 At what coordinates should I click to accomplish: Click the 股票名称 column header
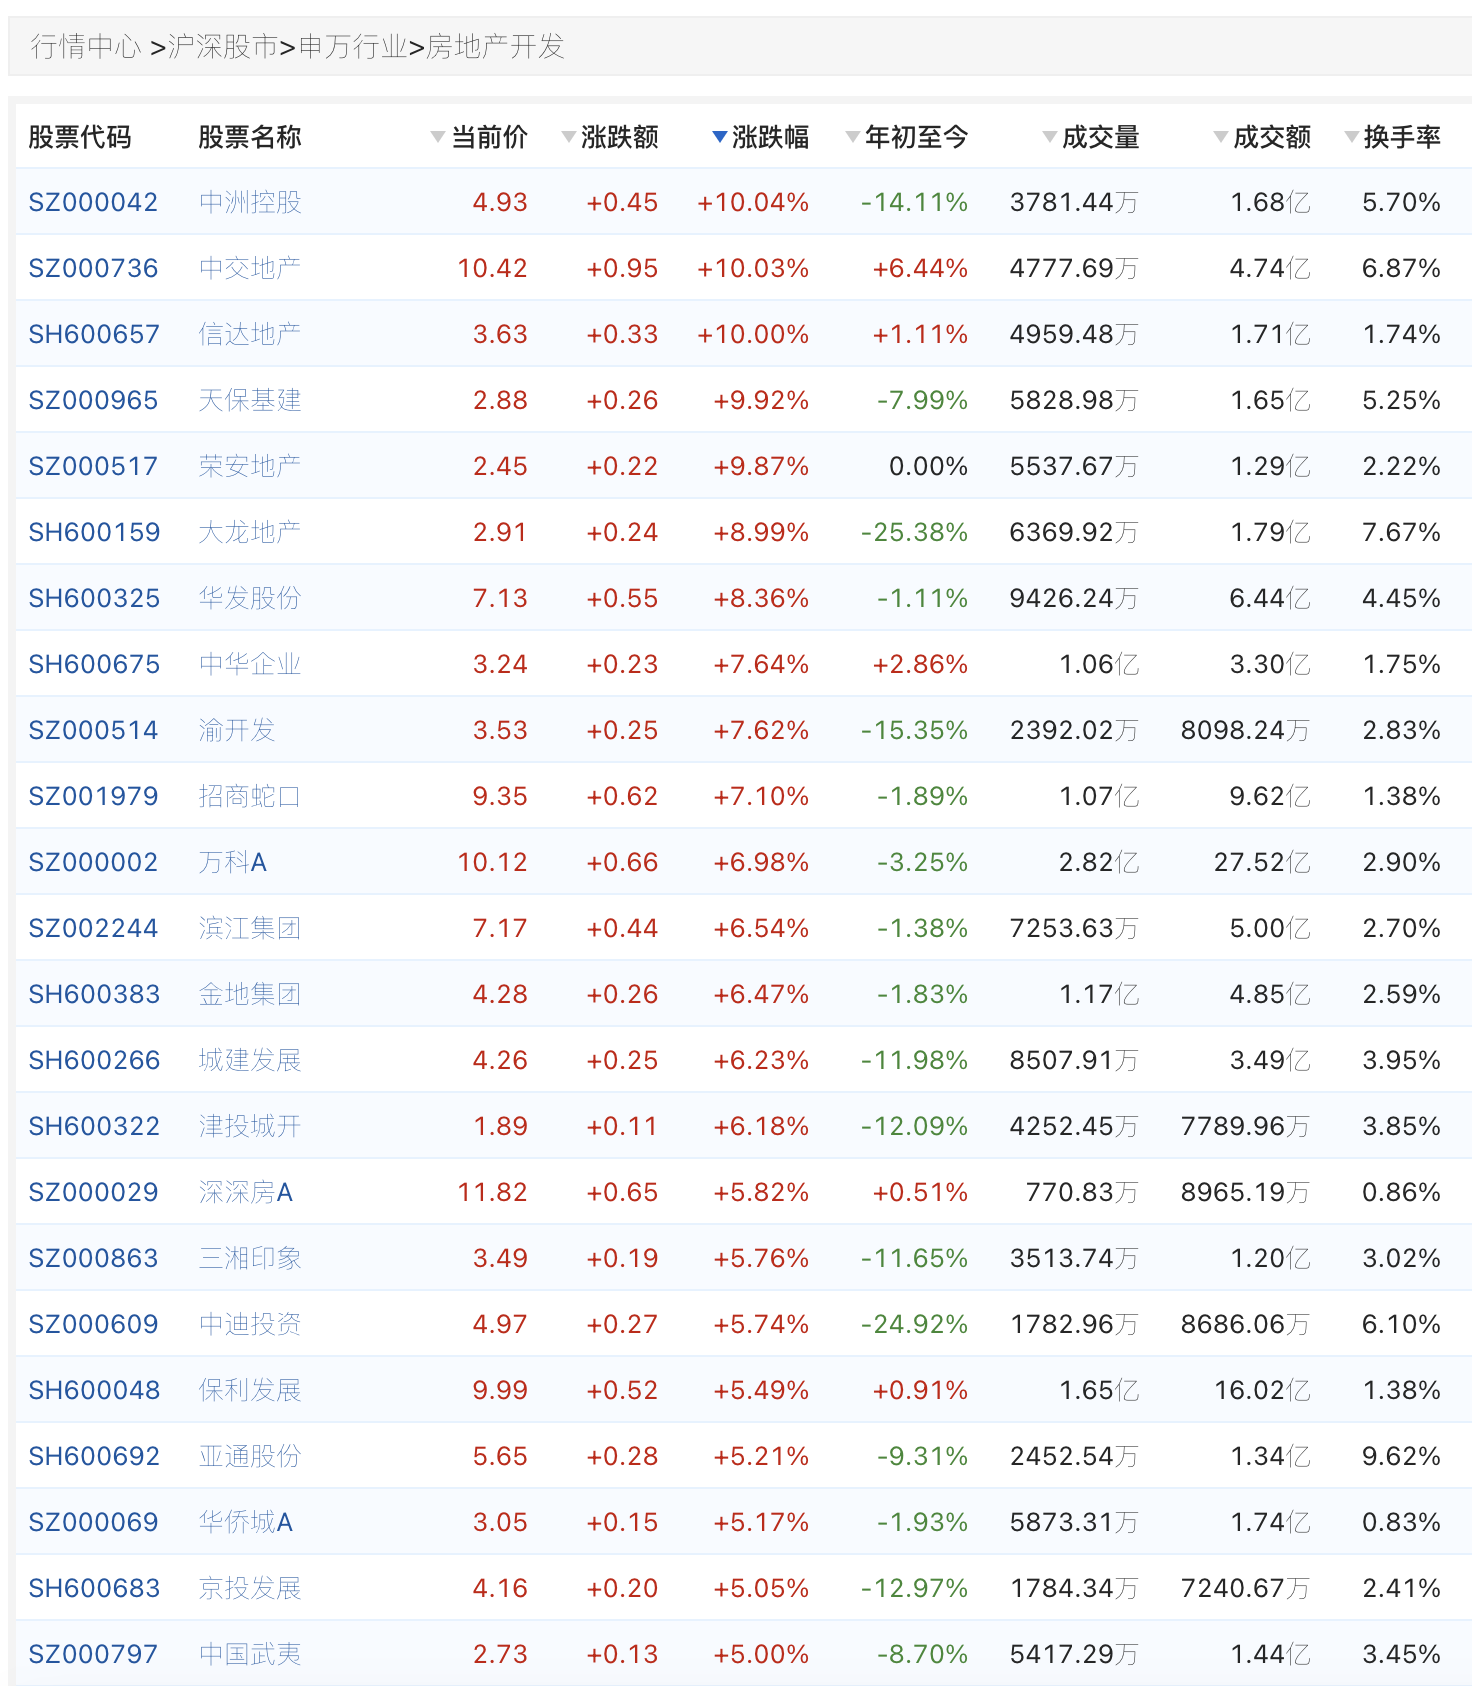[x=250, y=137]
